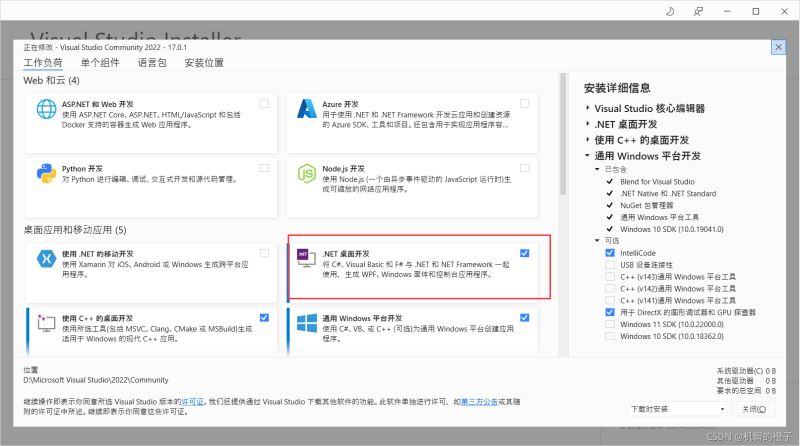This screenshot has height=446, width=800.
Task: Switch to the 语言包 tab
Action: point(152,63)
